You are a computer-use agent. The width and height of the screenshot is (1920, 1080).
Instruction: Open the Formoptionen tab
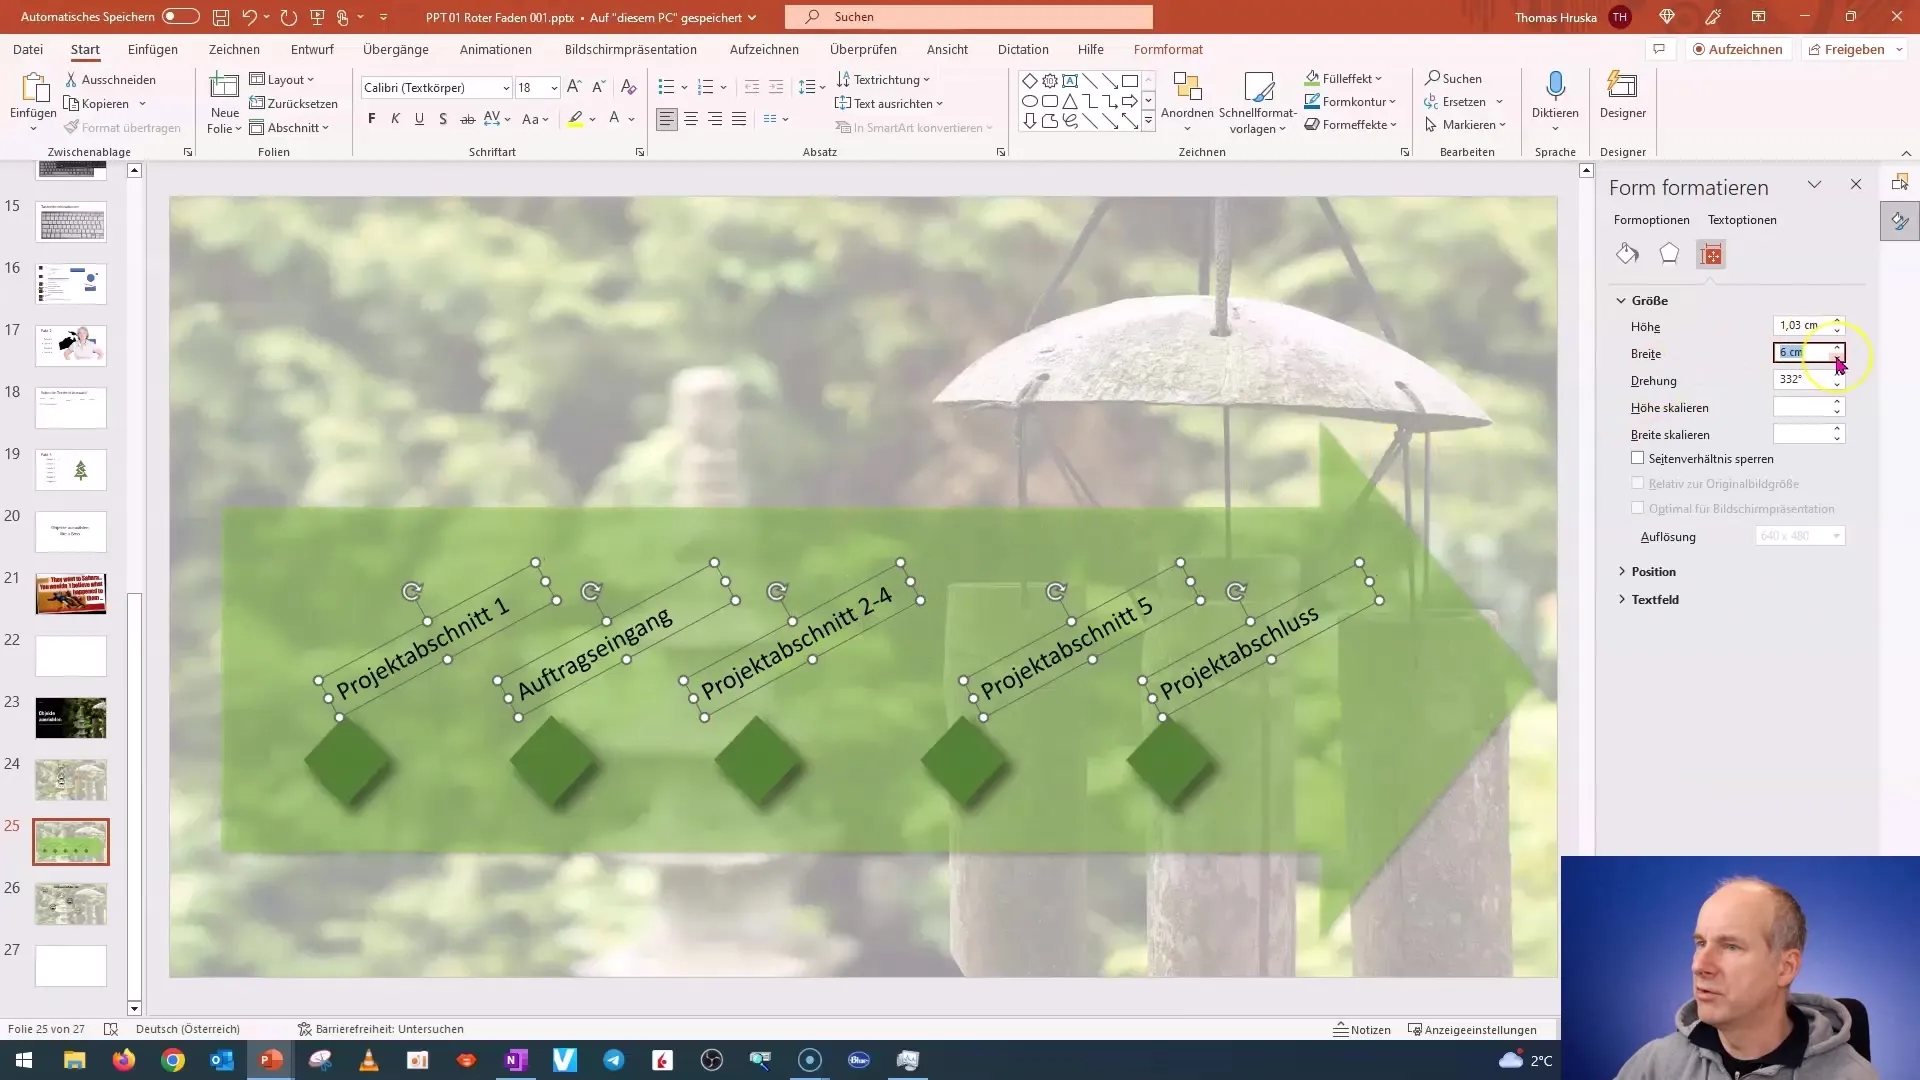pyautogui.click(x=1651, y=219)
